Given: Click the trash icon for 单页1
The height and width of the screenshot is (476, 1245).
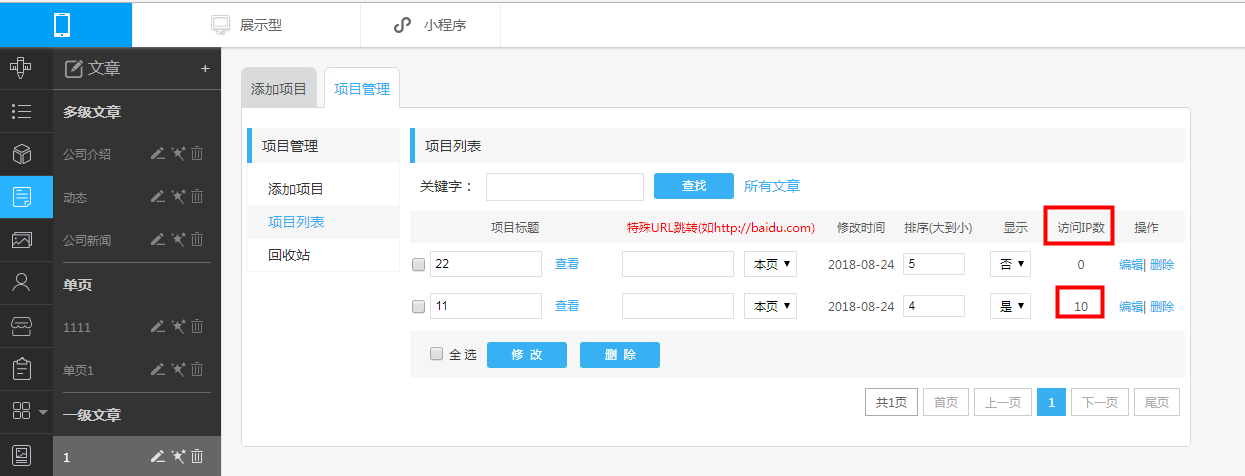Looking at the screenshot, I should 197,369.
